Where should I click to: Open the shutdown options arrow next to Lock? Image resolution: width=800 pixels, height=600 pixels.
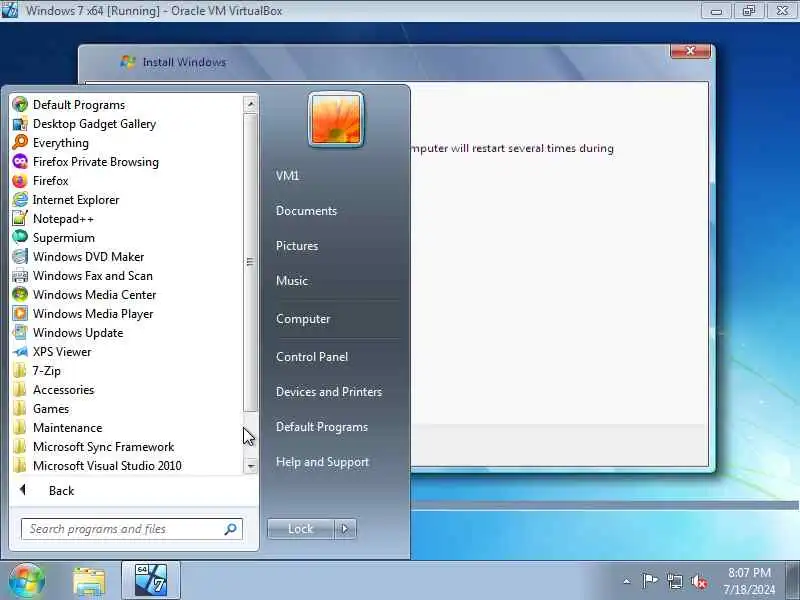pos(345,529)
